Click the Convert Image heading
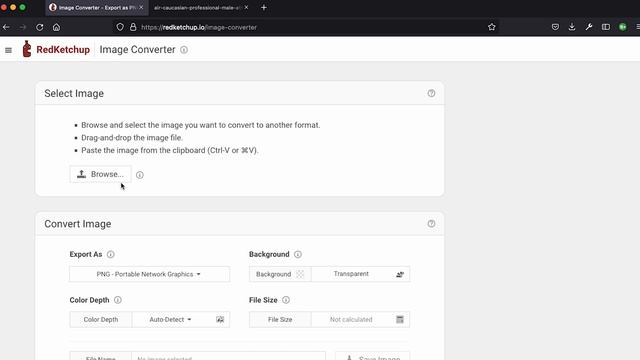 point(78,224)
